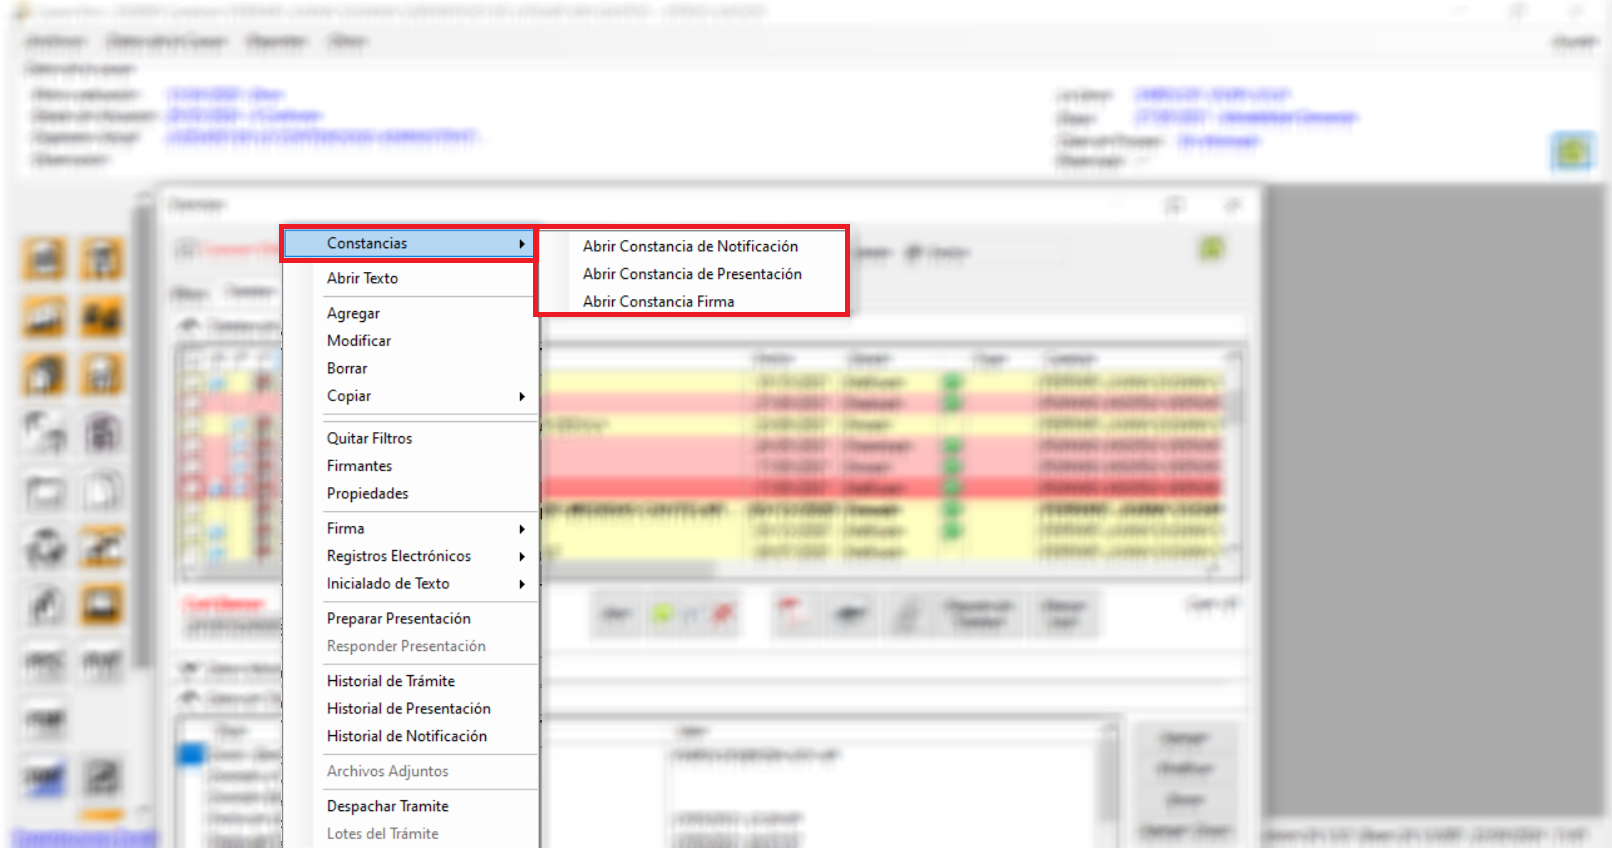Open Propiedades menu entry

(x=367, y=493)
